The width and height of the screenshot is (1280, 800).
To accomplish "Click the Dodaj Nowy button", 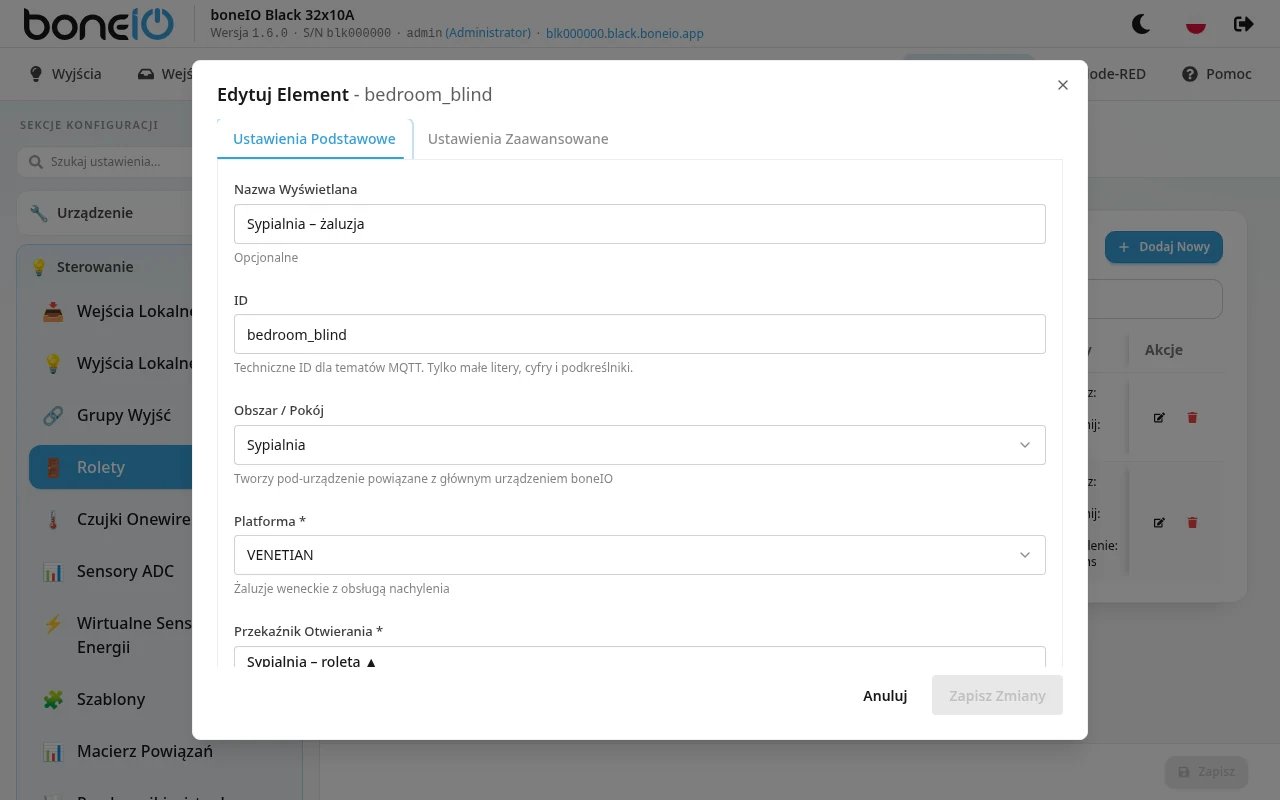I will click(1163, 247).
